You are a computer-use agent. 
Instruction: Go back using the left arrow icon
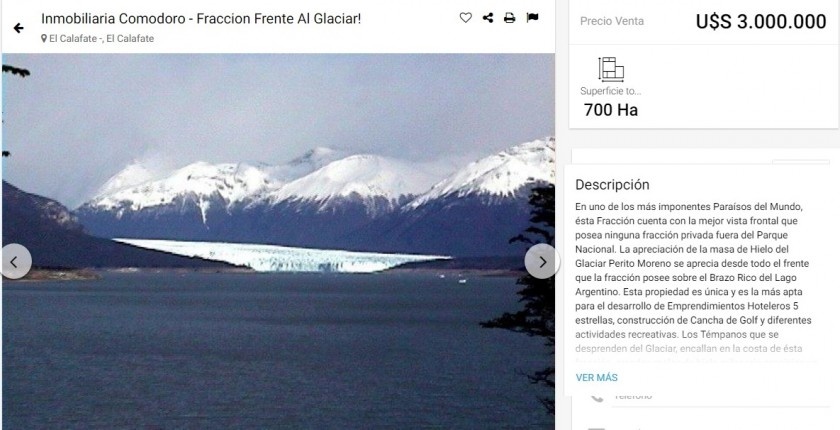[19, 28]
